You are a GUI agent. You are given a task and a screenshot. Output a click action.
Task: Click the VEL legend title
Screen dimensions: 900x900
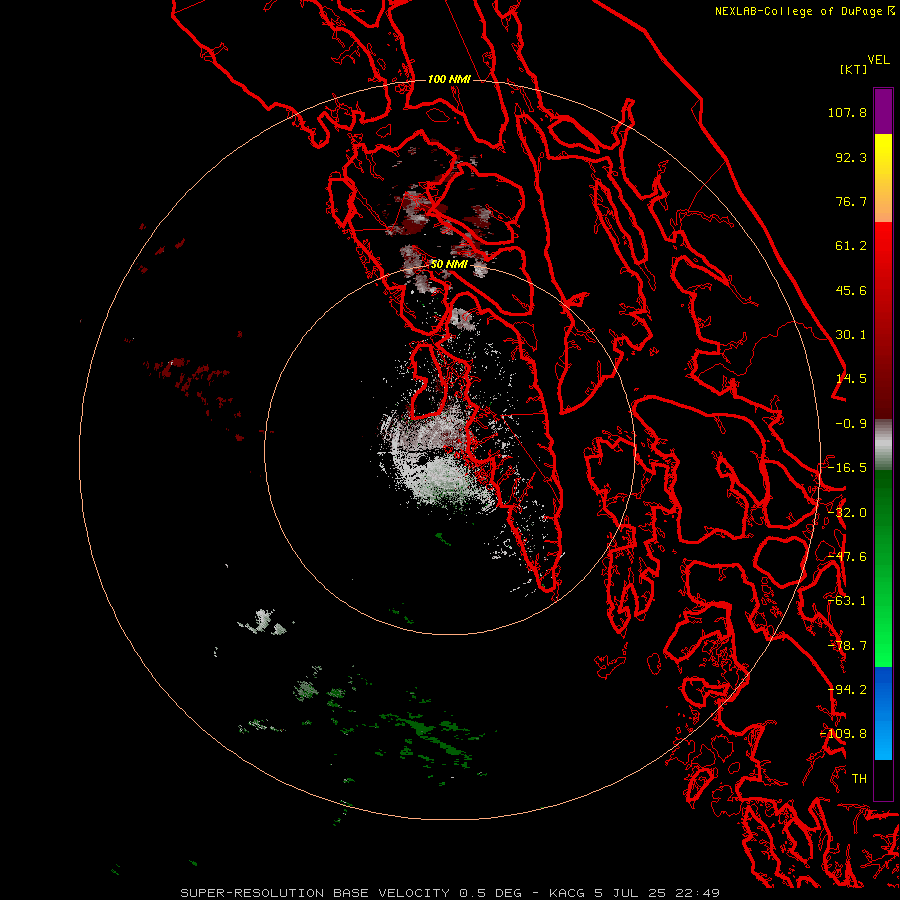tap(878, 60)
